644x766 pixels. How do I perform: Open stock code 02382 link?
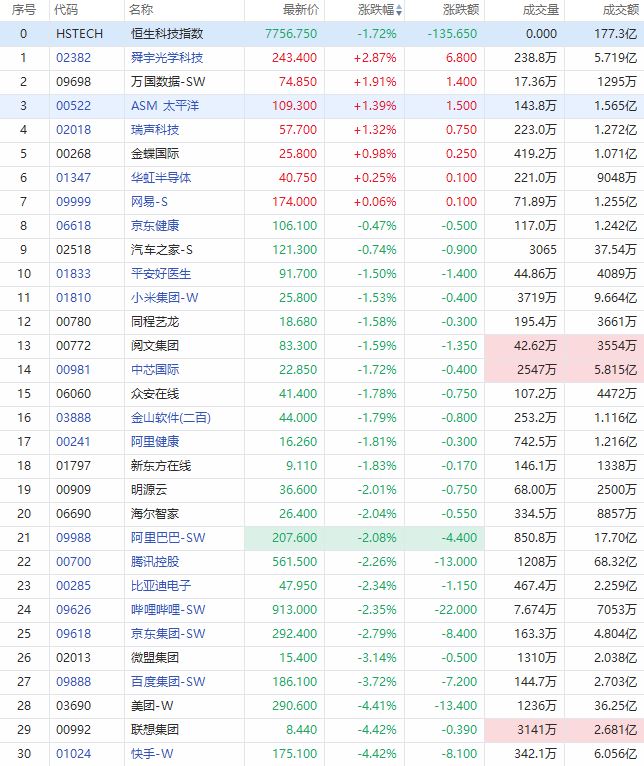(73, 58)
